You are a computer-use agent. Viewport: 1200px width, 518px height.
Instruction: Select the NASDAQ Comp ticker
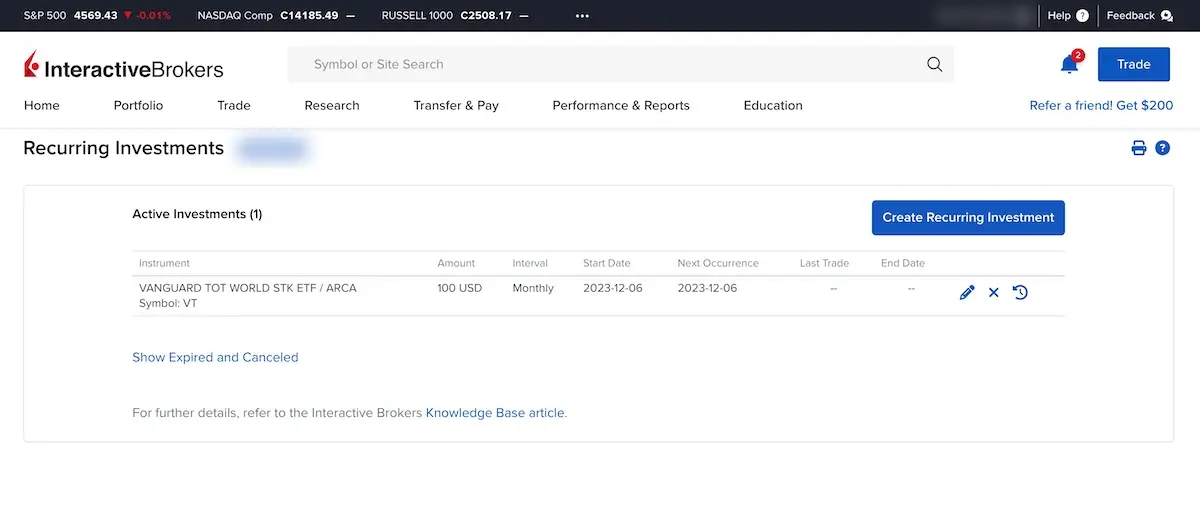[x=276, y=16]
